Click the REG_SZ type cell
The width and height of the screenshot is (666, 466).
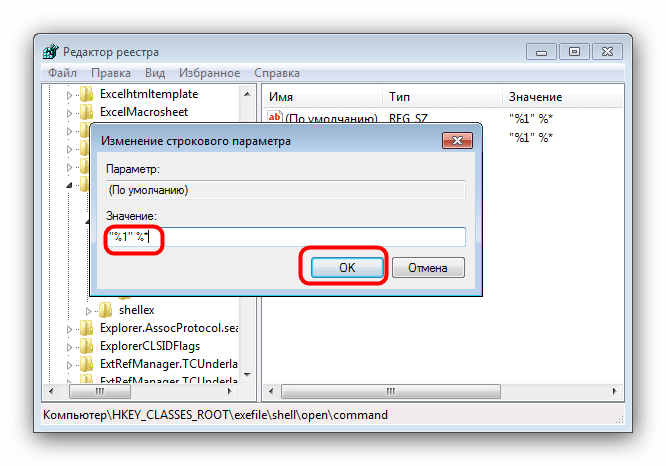pos(408,118)
